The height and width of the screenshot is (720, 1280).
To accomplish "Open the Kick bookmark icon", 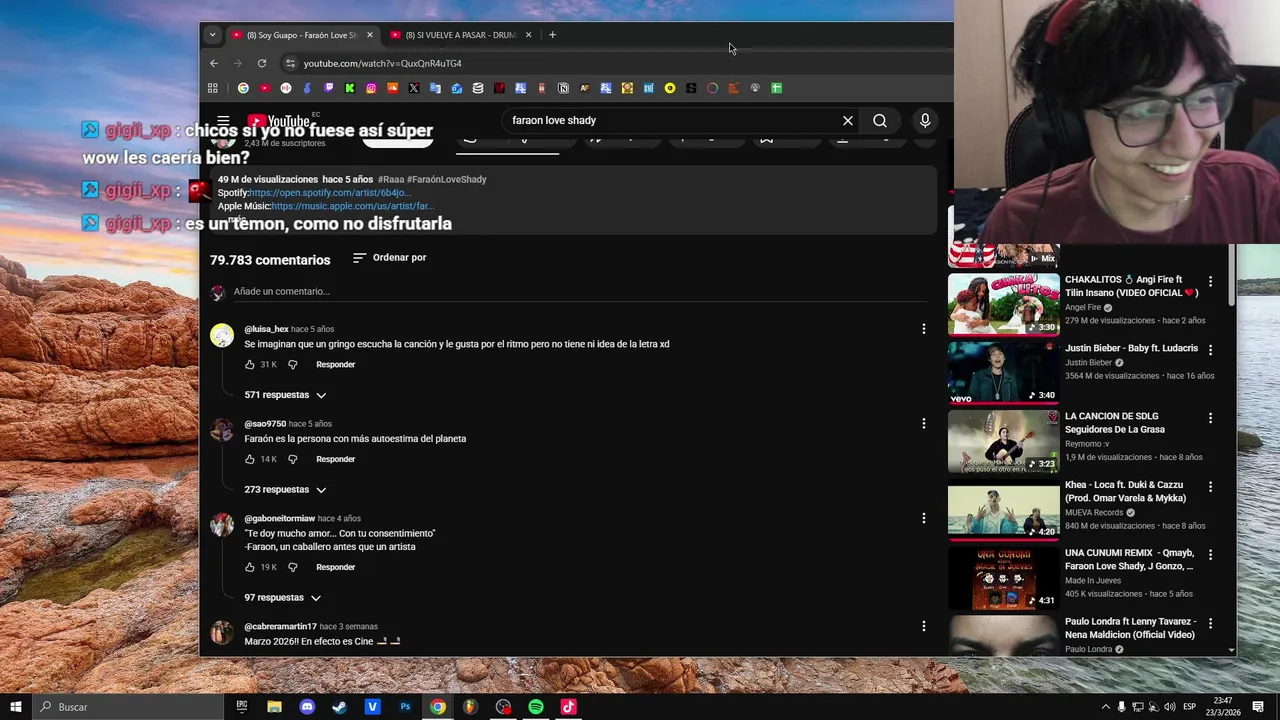I will (x=350, y=88).
